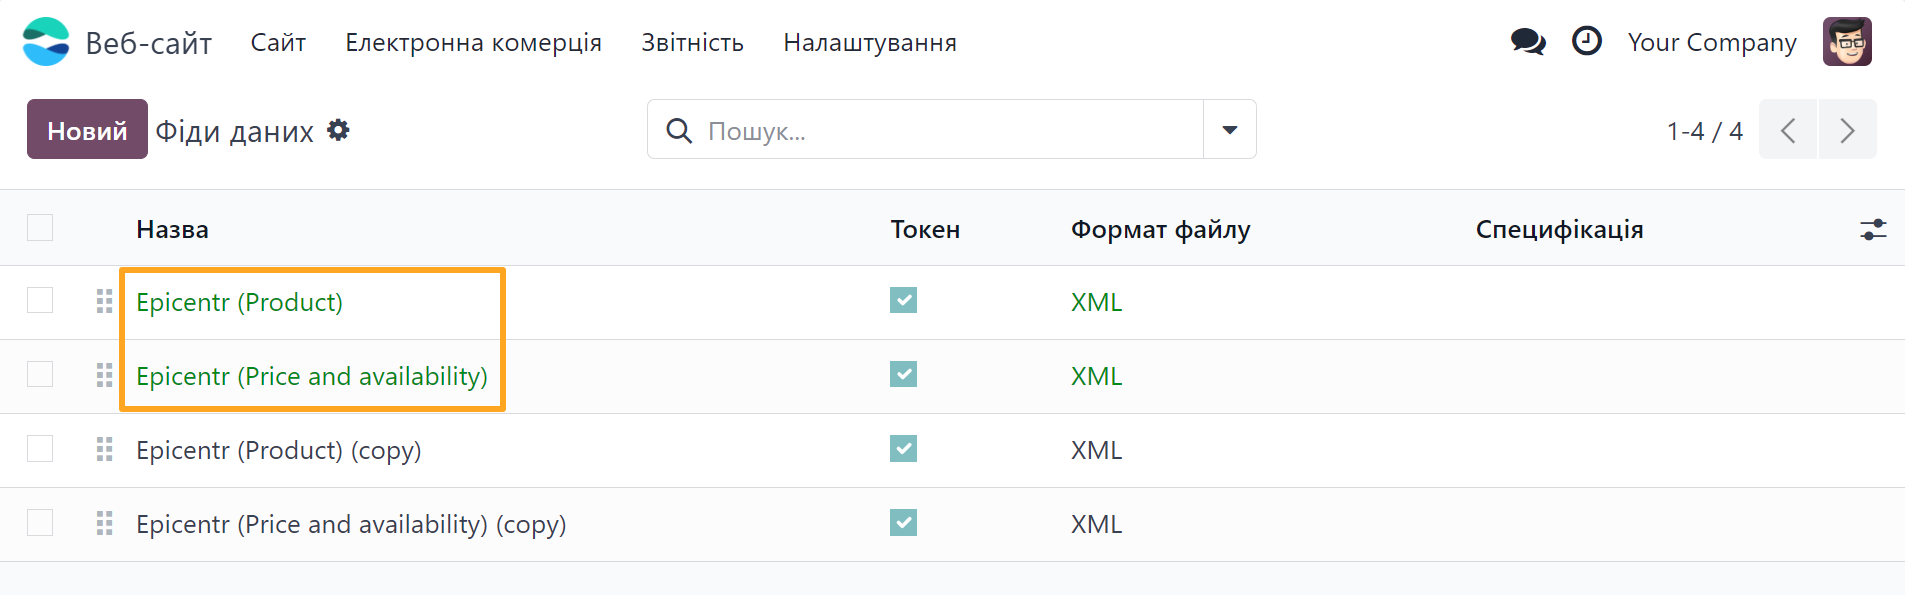Select all rows via header checkbox
The height and width of the screenshot is (595, 1905).
(x=39, y=227)
